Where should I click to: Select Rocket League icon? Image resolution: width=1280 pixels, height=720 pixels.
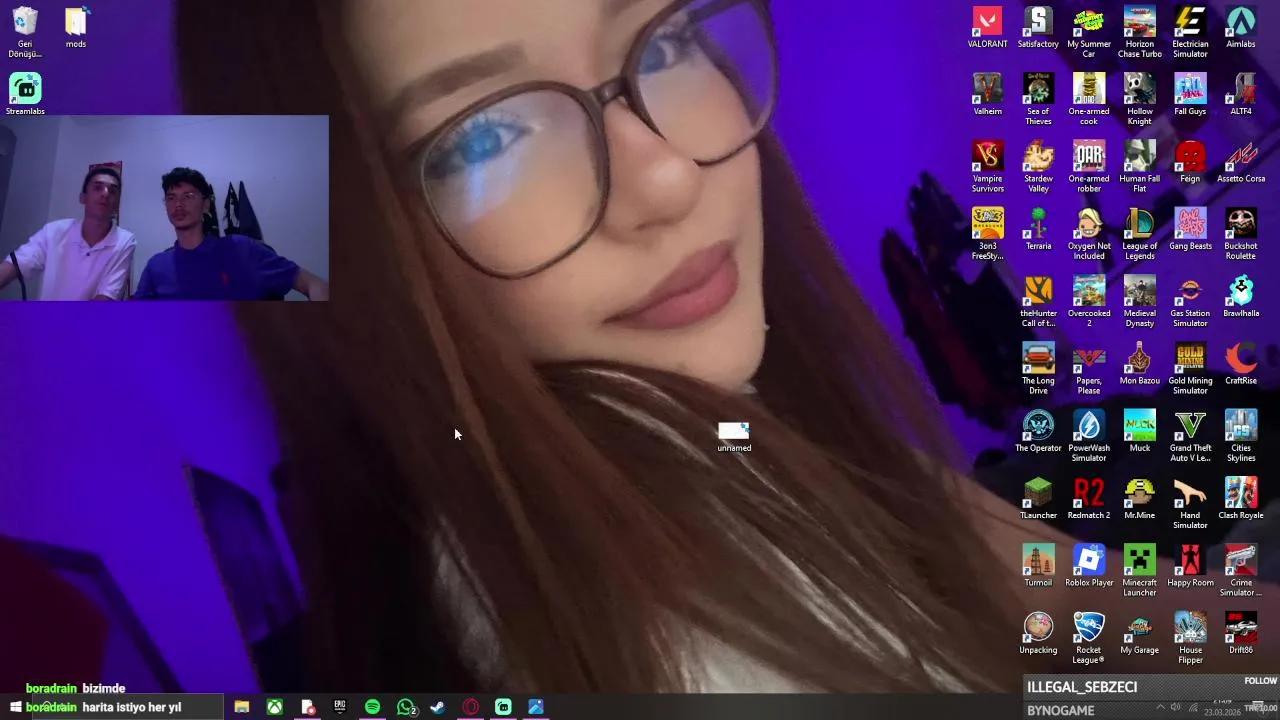click(1089, 636)
